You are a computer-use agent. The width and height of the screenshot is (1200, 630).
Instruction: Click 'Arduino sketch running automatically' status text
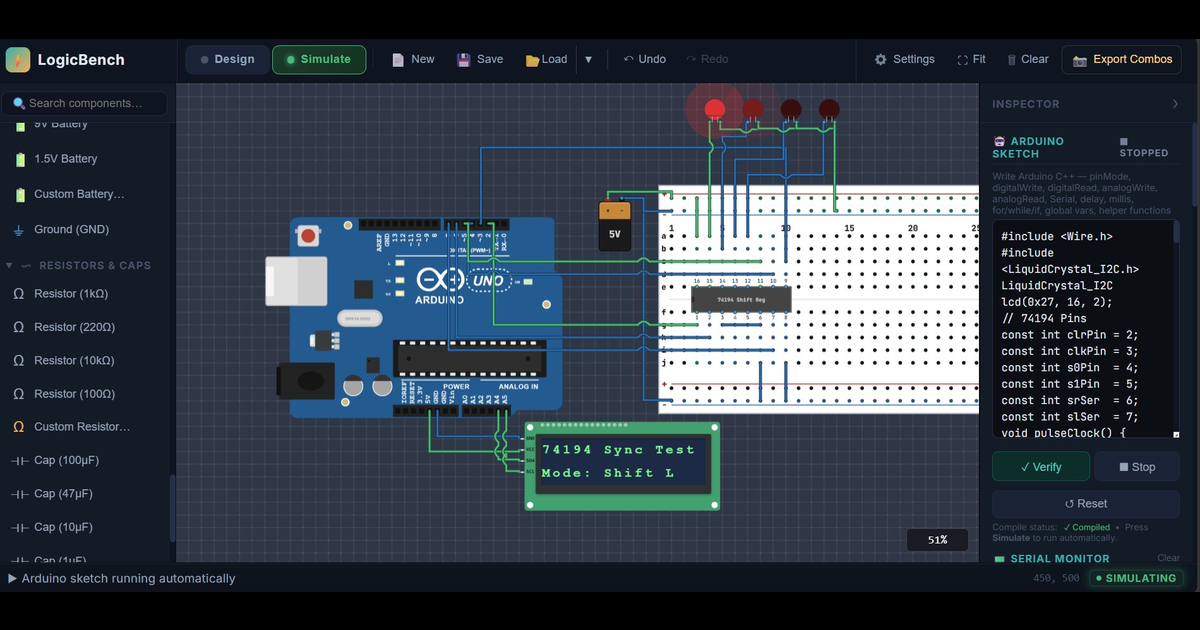point(128,578)
